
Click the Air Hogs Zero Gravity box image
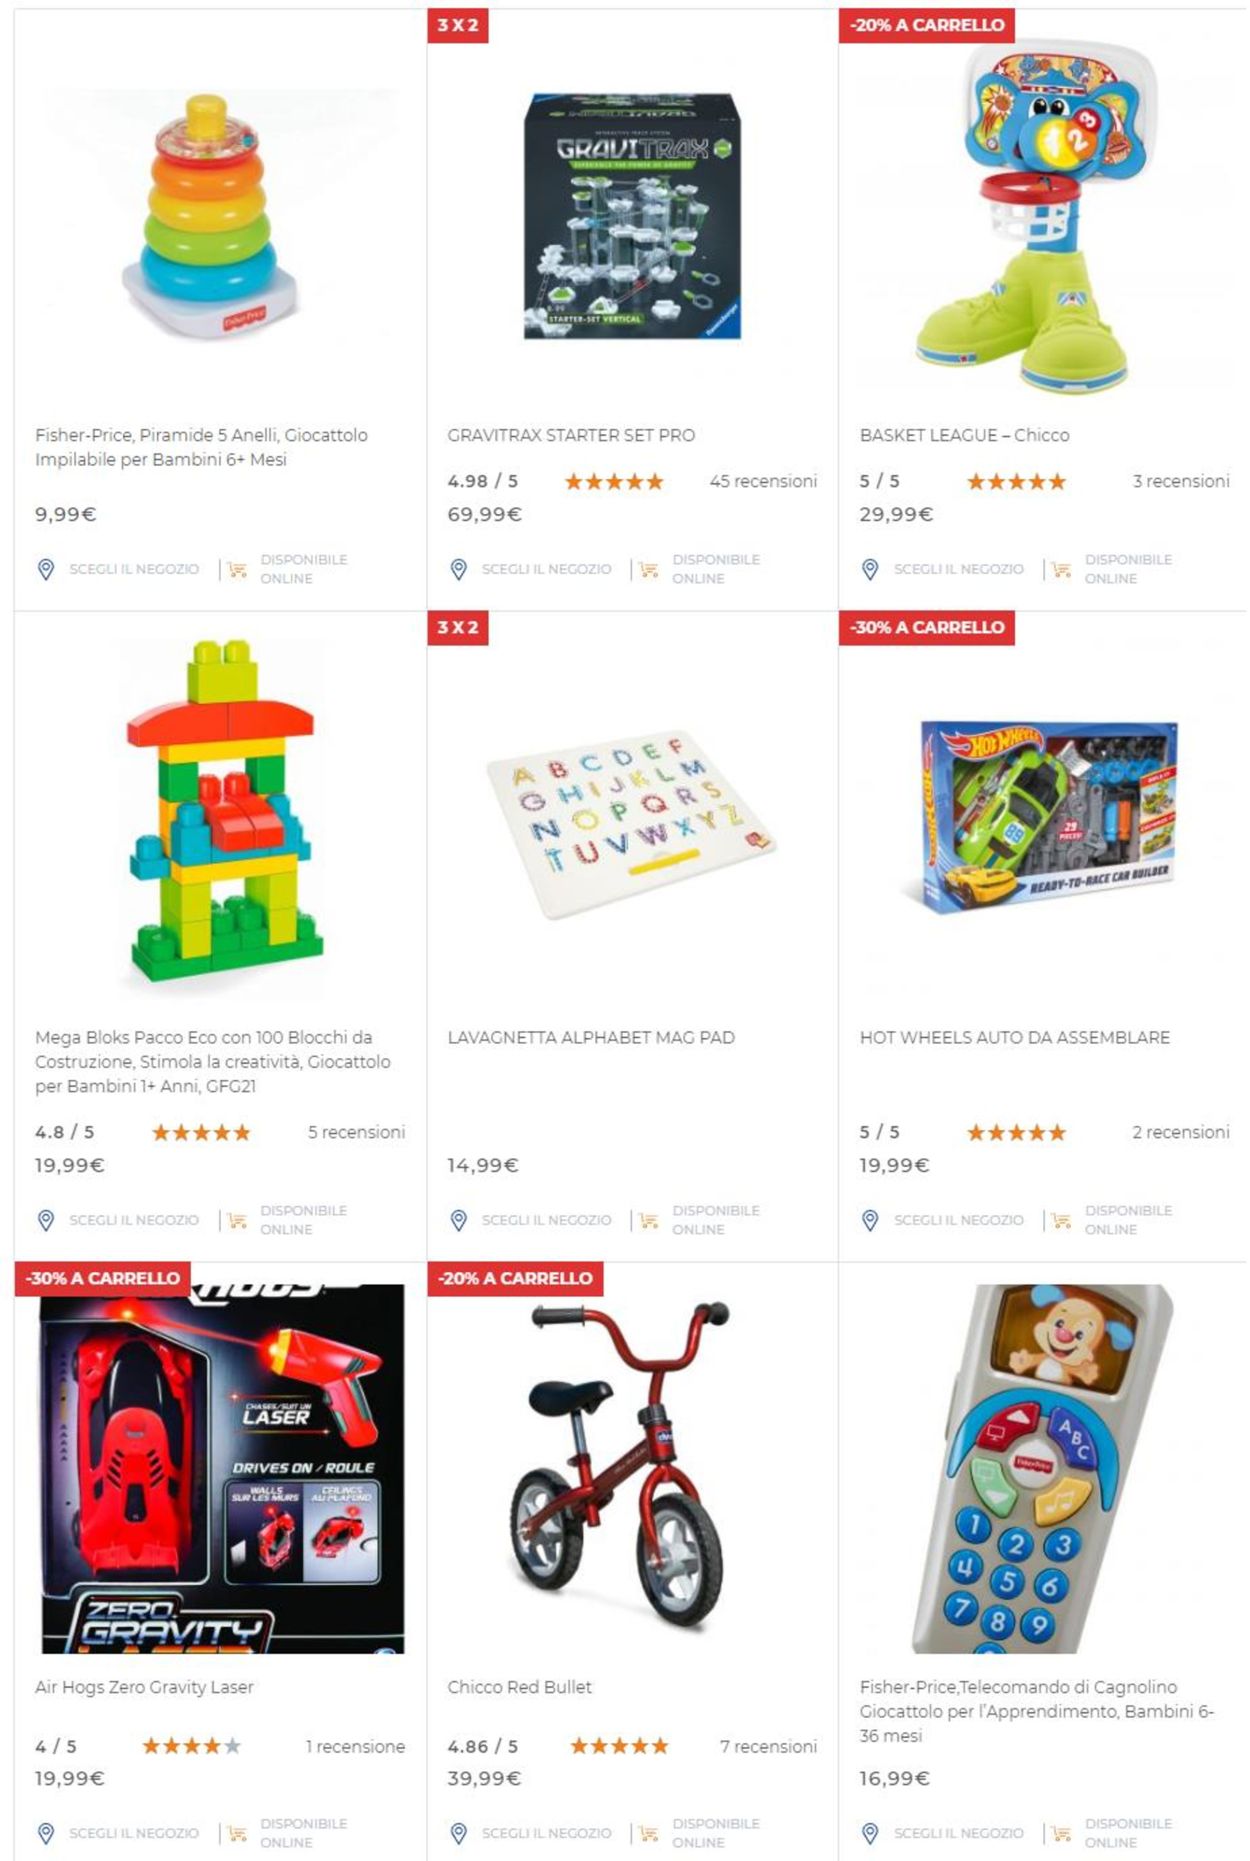(x=223, y=1468)
